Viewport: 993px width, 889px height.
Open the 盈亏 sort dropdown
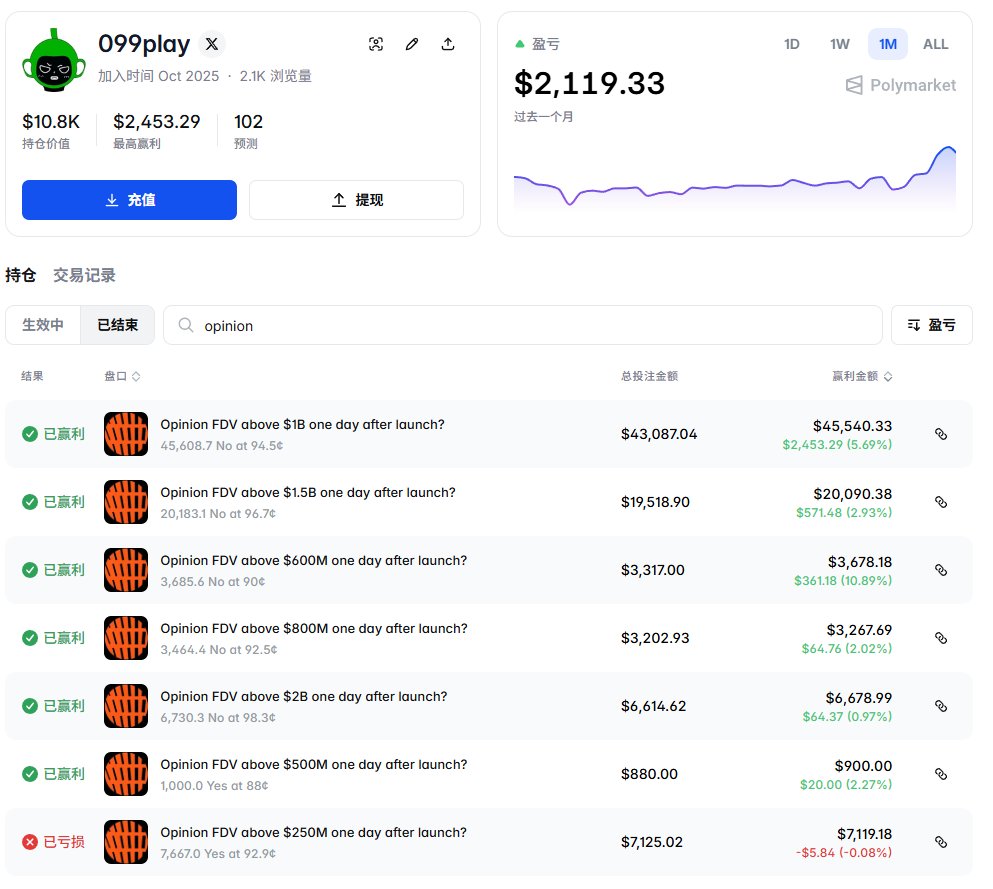pyautogui.click(x=931, y=325)
